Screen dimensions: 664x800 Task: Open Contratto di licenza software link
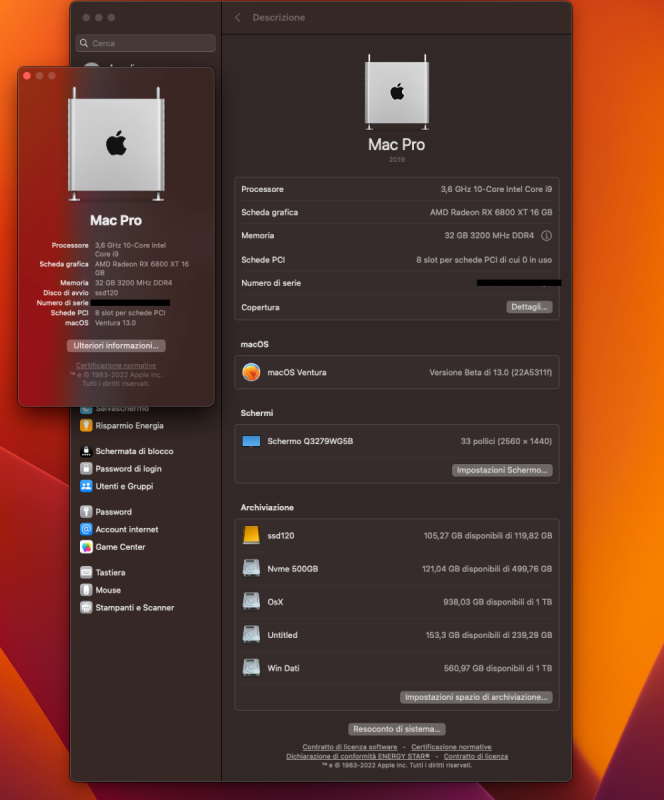click(350, 747)
